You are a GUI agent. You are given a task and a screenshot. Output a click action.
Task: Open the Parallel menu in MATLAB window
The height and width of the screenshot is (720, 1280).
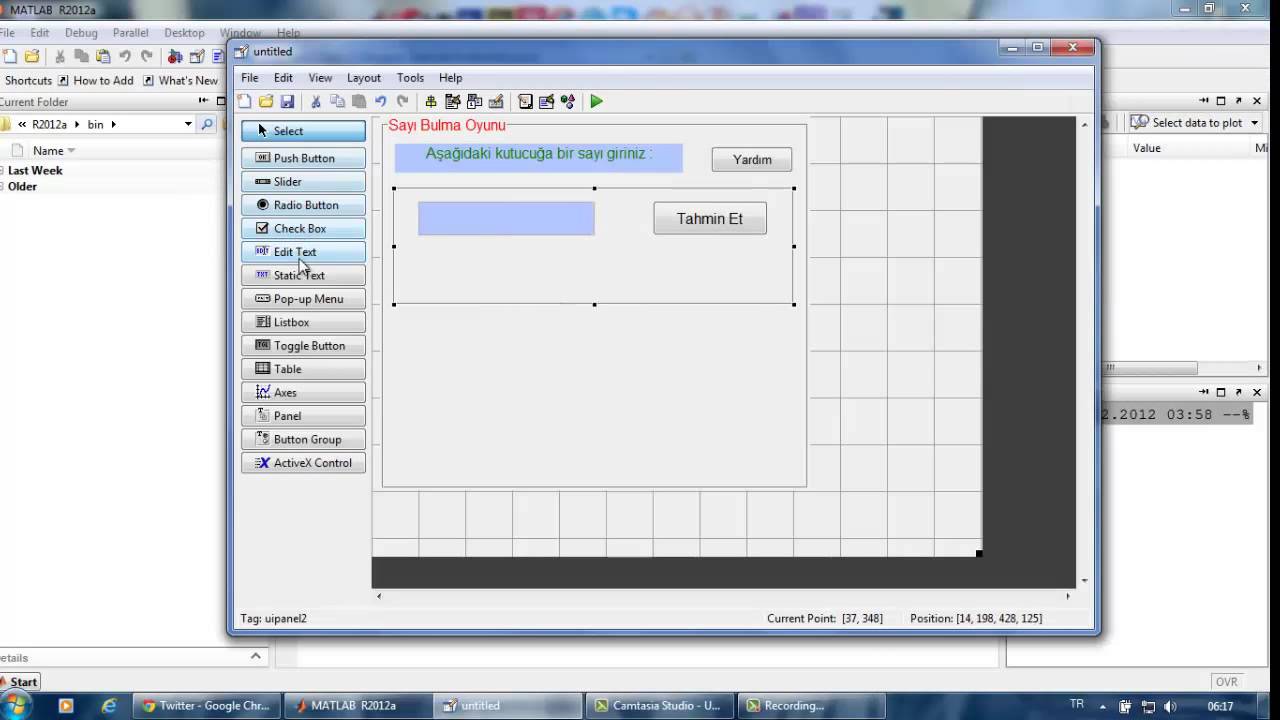point(131,33)
